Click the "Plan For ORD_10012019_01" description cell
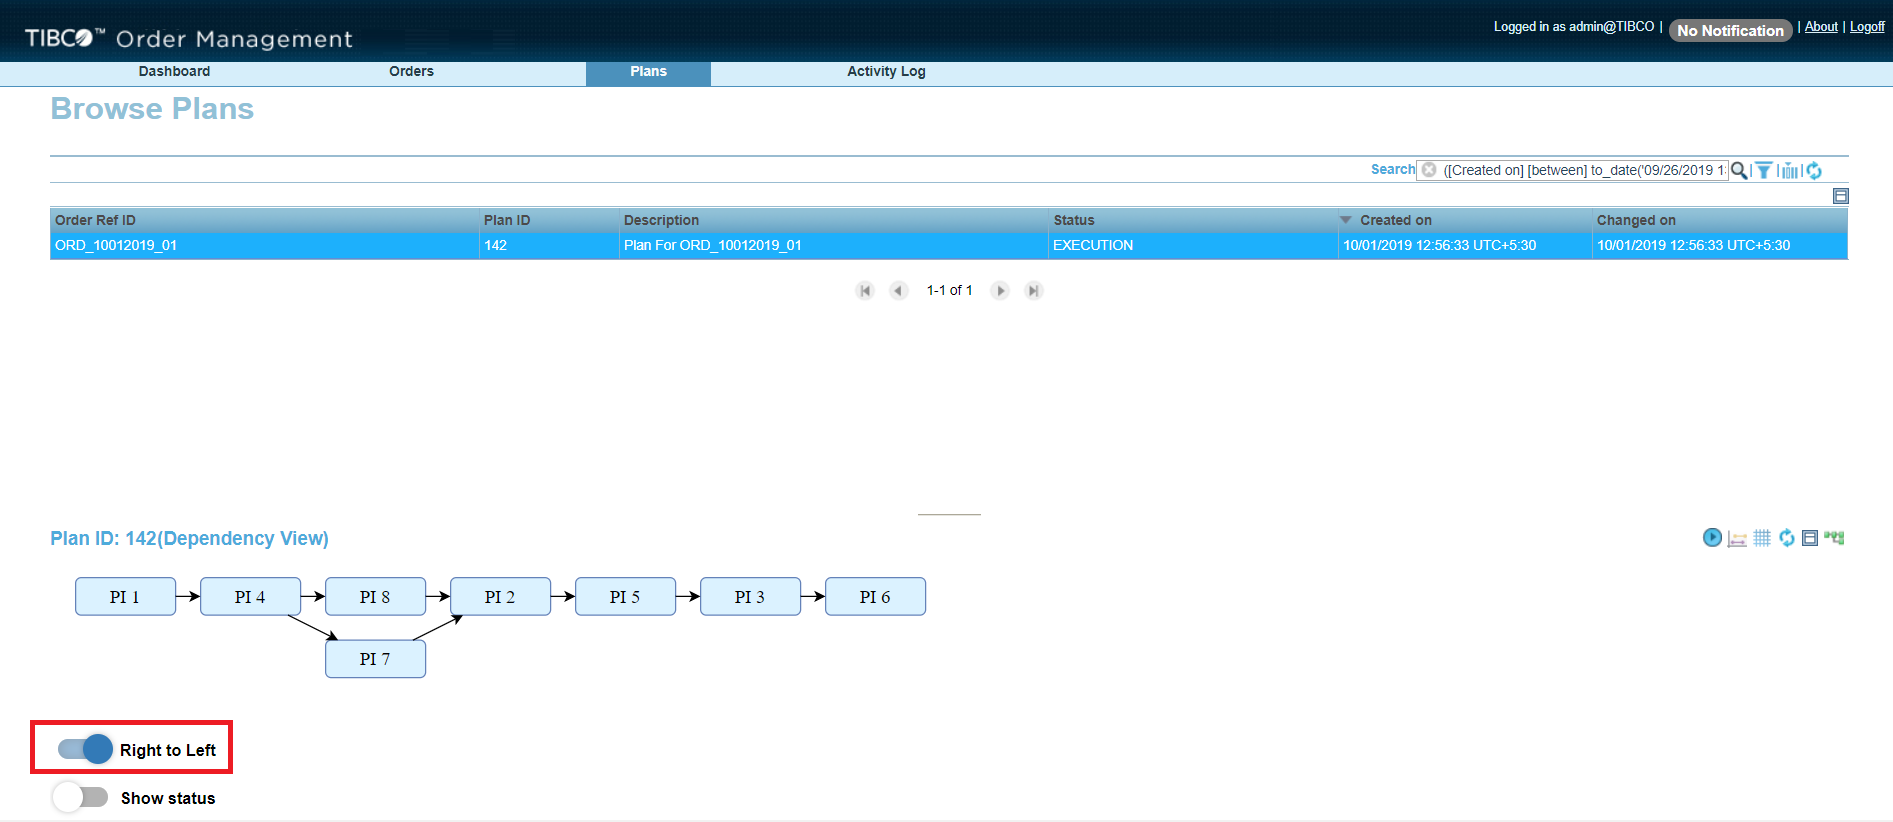Viewport: 1893px width, 822px height. pos(834,246)
